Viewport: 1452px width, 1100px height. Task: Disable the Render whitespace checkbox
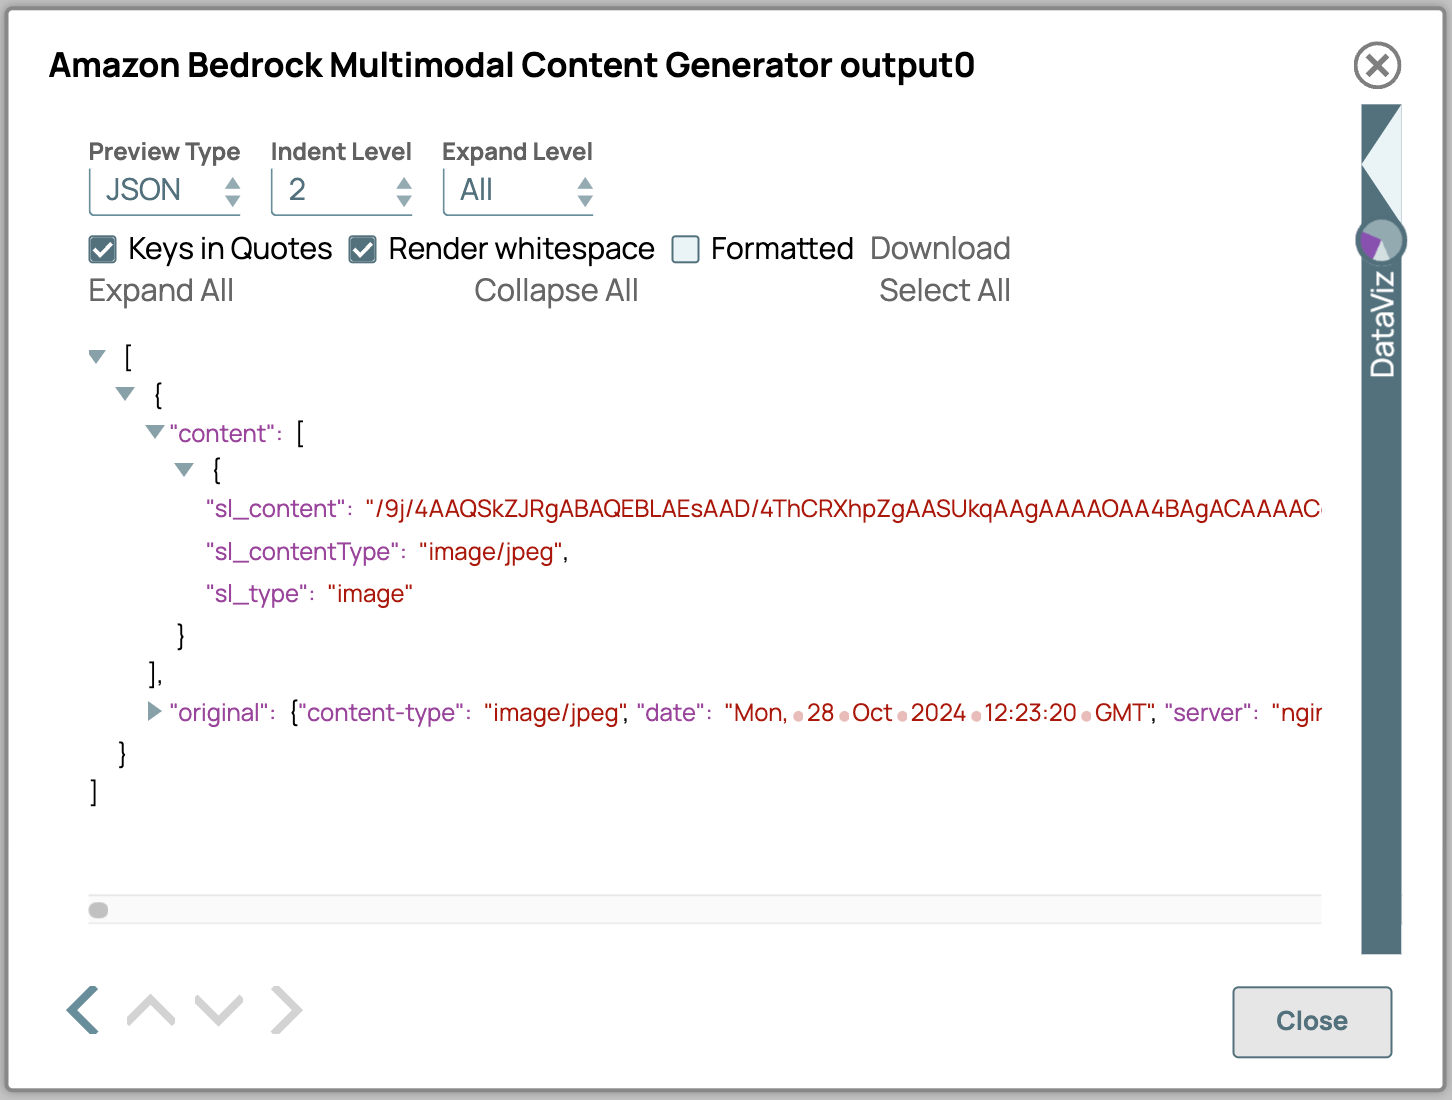(x=363, y=249)
